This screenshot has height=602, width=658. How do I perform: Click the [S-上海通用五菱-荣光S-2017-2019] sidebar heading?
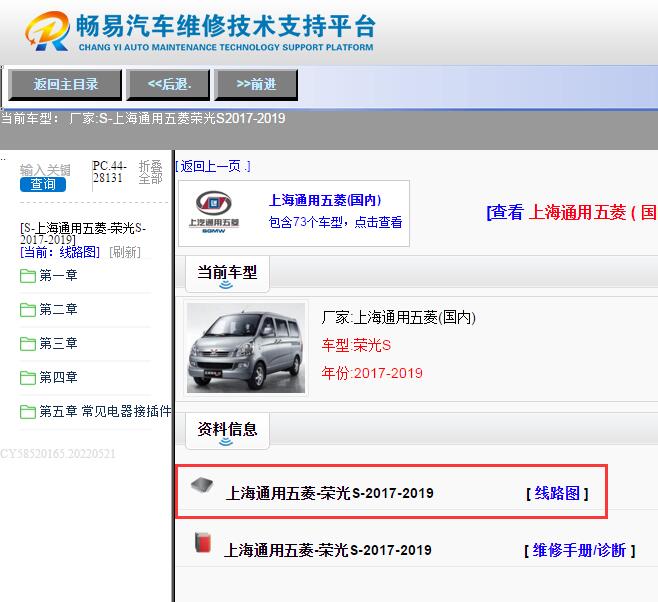(83, 234)
